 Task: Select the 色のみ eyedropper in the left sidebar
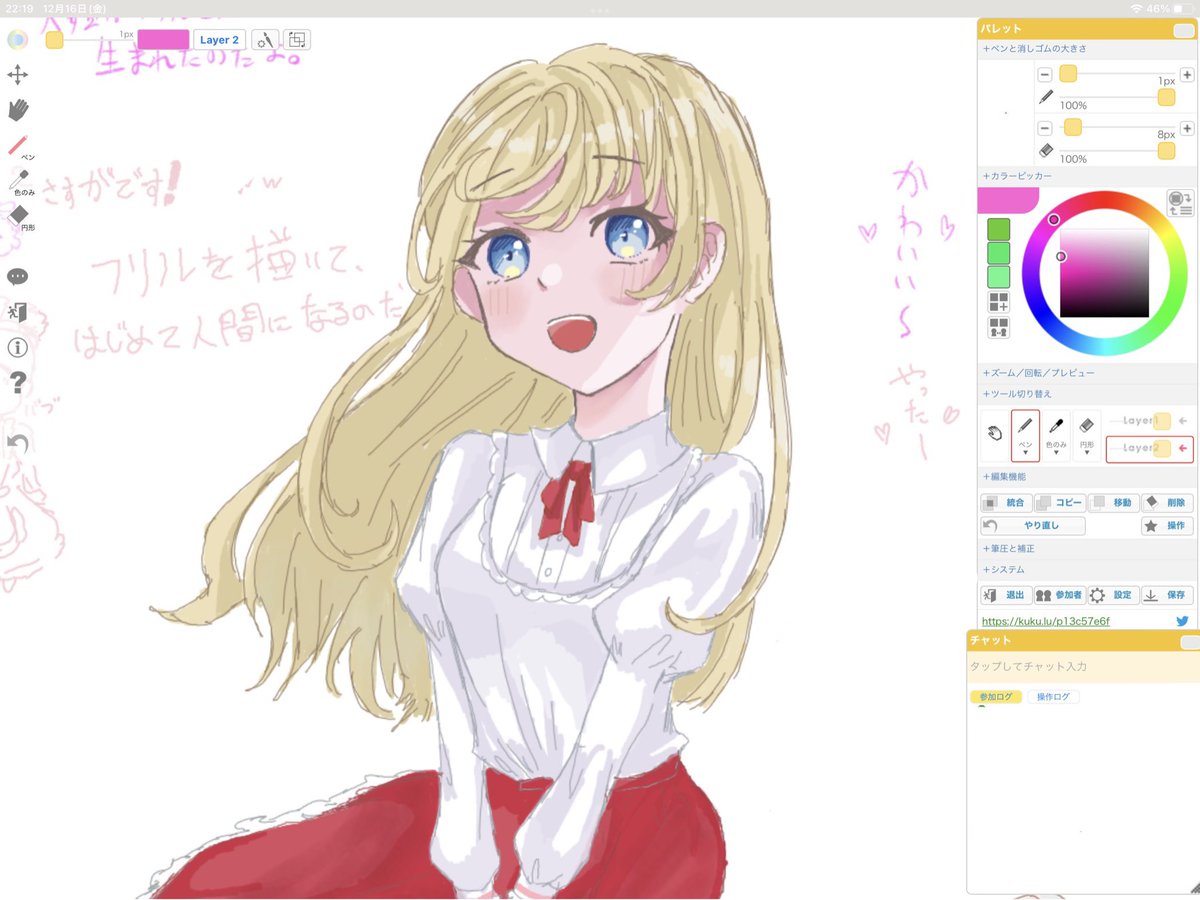point(20,182)
